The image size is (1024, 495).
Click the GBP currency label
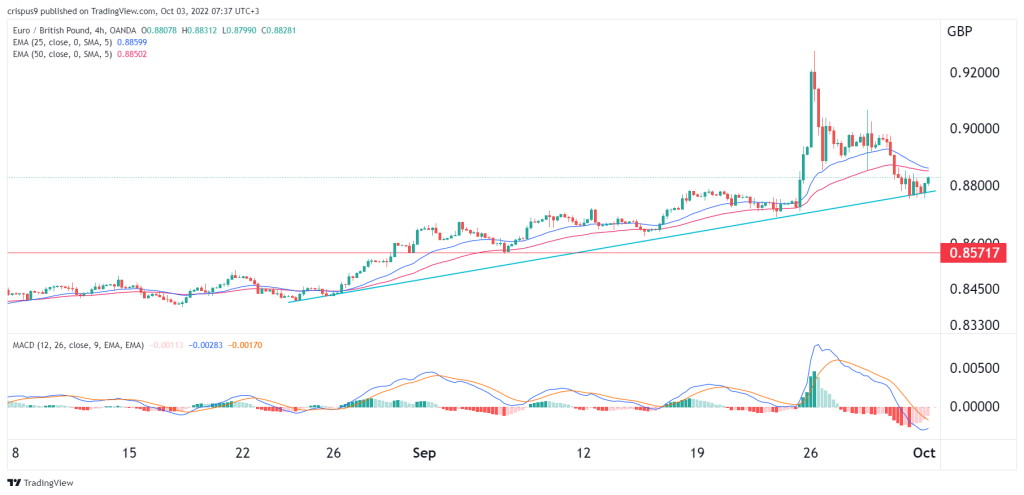961,31
